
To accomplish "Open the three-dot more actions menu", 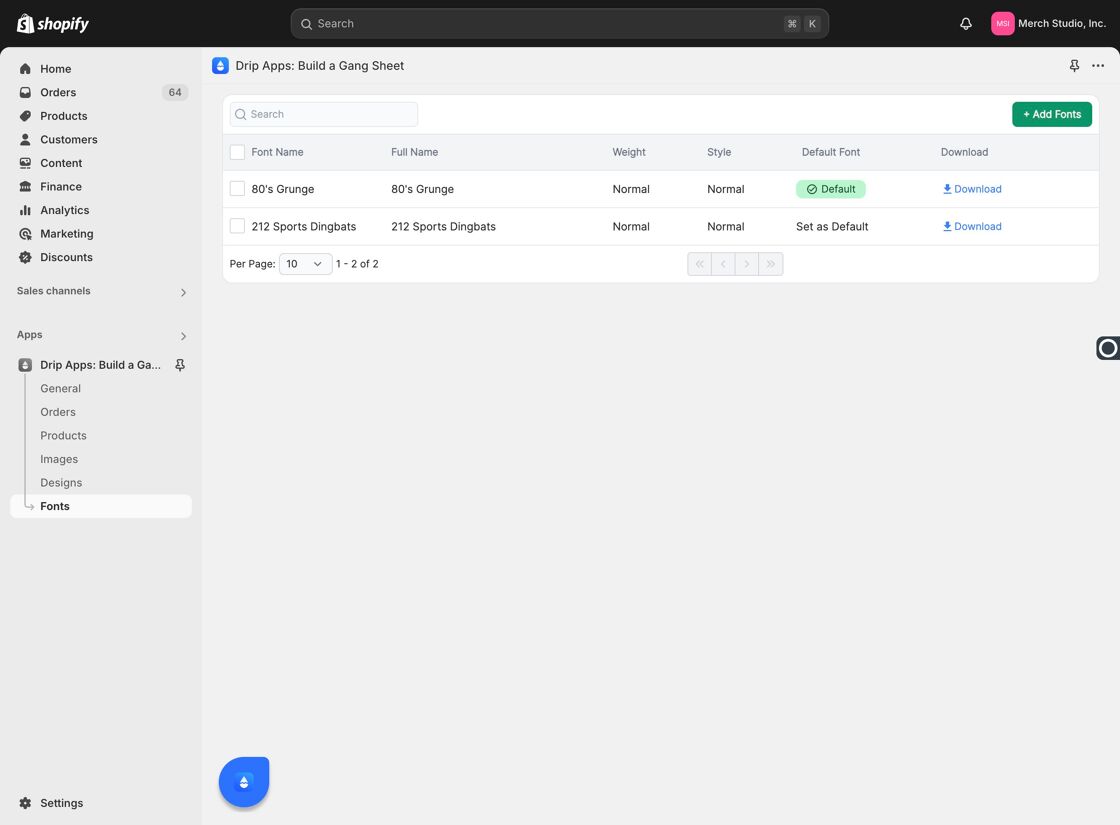I will [x=1098, y=66].
